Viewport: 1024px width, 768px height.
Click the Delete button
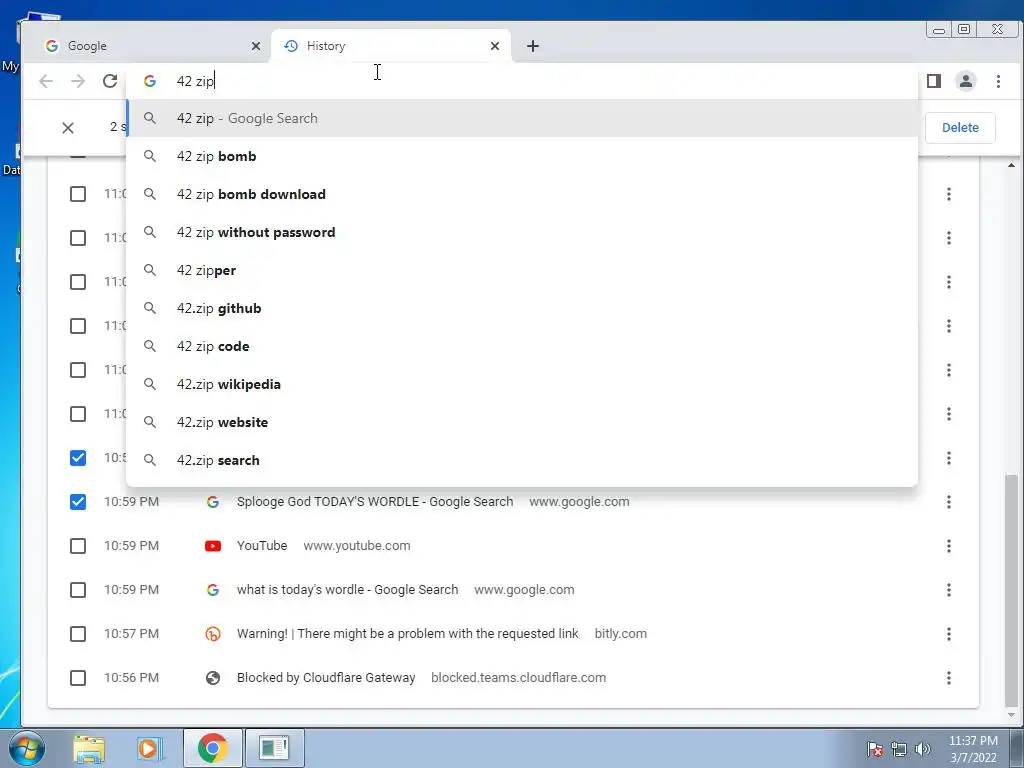[x=960, y=127]
